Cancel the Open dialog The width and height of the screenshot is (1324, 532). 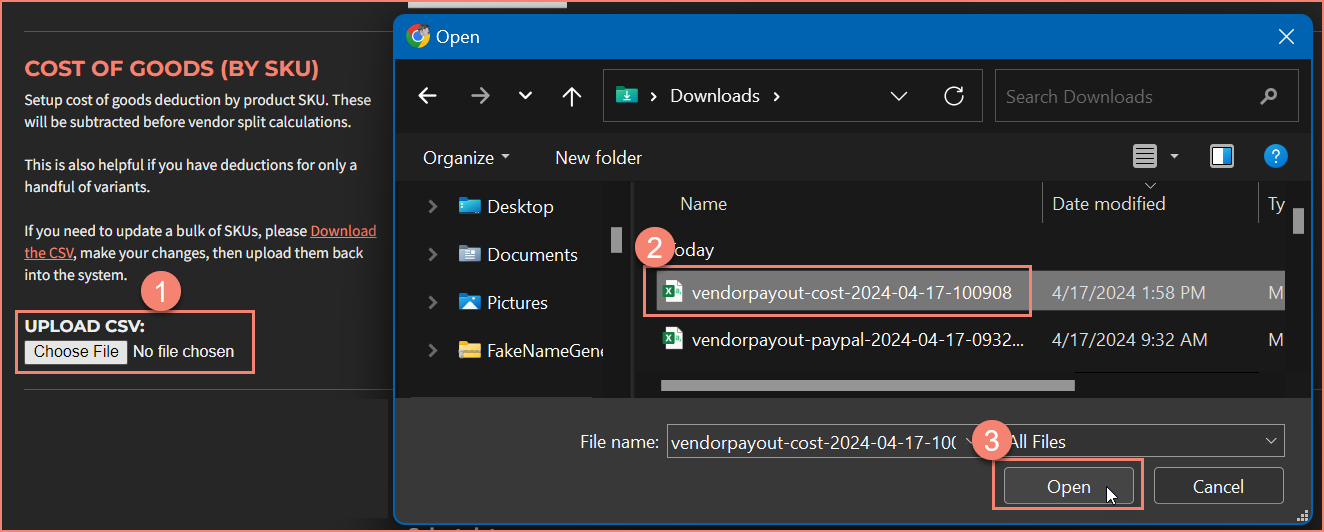pyautogui.click(x=1218, y=487)
